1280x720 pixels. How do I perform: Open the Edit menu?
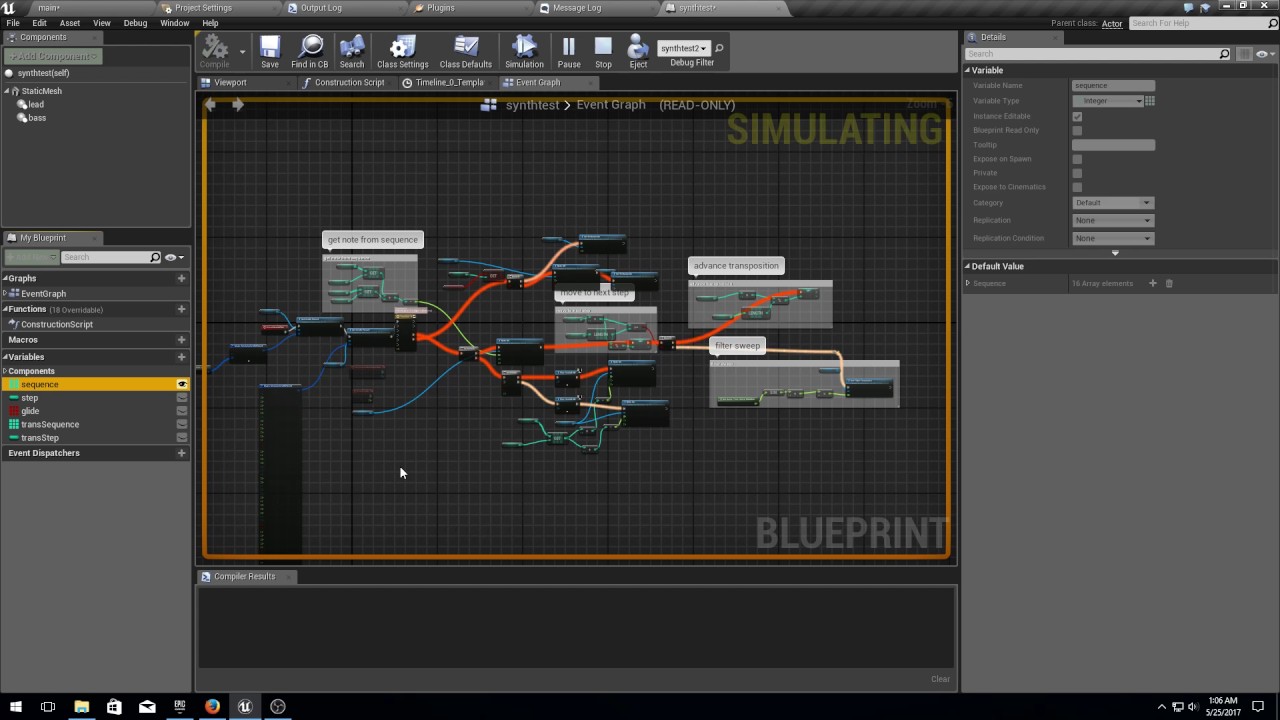coord(40,23)
